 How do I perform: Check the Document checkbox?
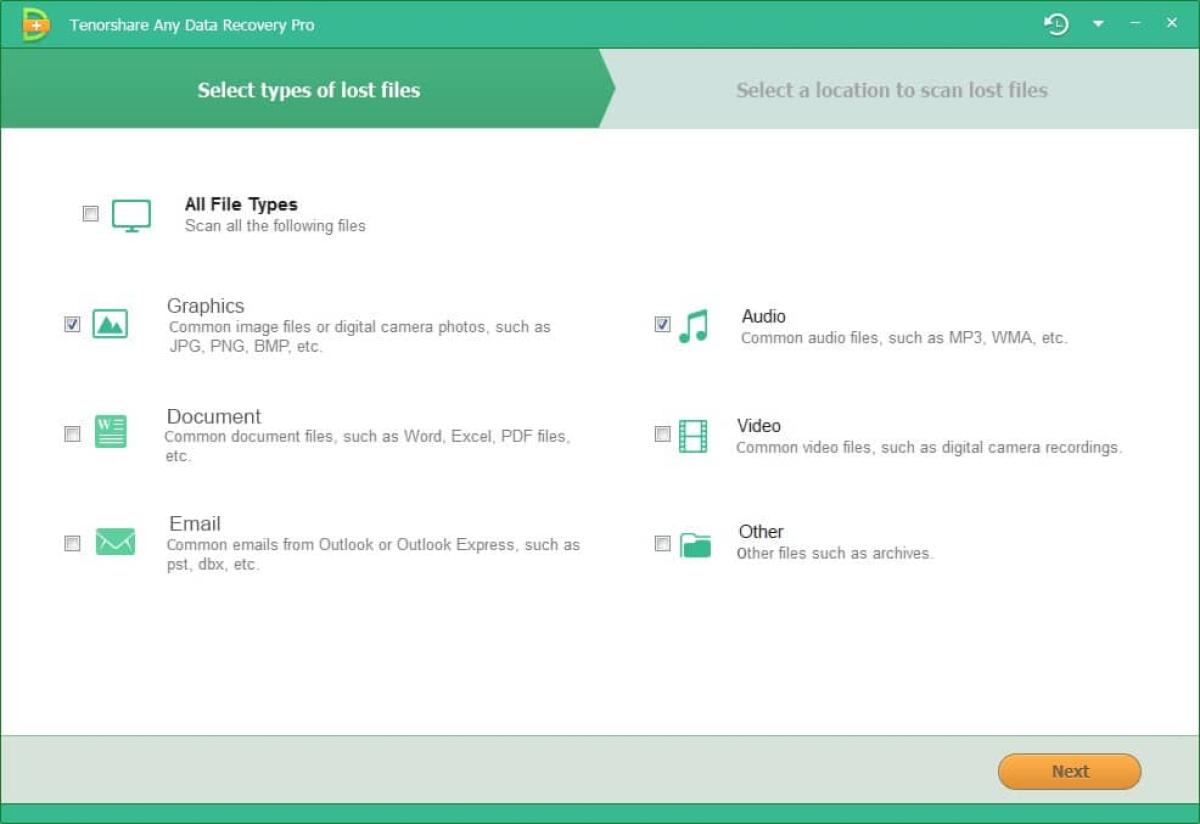coord(71,433)
